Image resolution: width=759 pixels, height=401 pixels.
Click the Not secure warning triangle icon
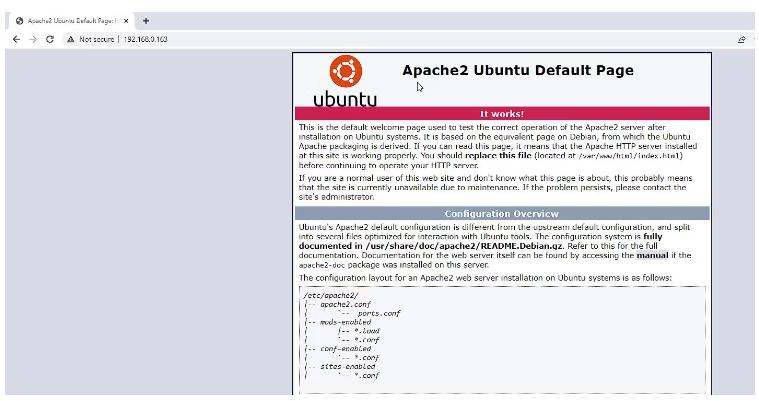pos(71,39)
